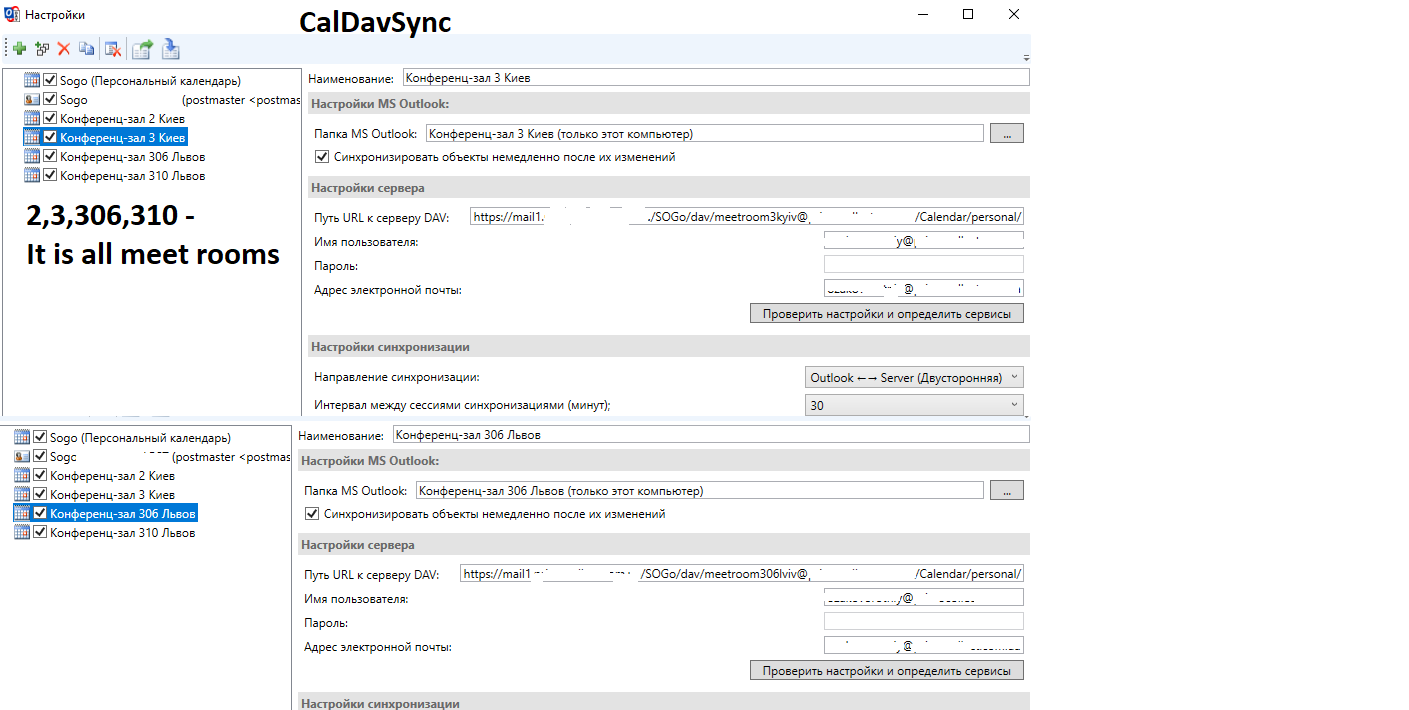Click the empty Пароль field below meetroom306lviv URL
Image resolution: width=1409 pixels, height=710 pixels.
click(924, 621)
